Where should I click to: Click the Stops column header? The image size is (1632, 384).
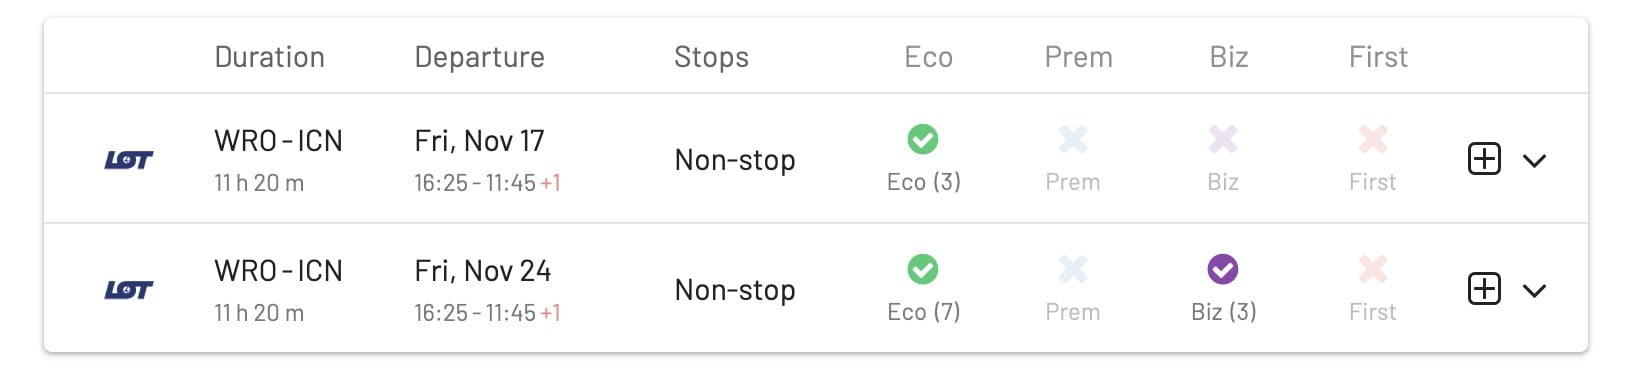pyautogui.click(x=712, y=58)
